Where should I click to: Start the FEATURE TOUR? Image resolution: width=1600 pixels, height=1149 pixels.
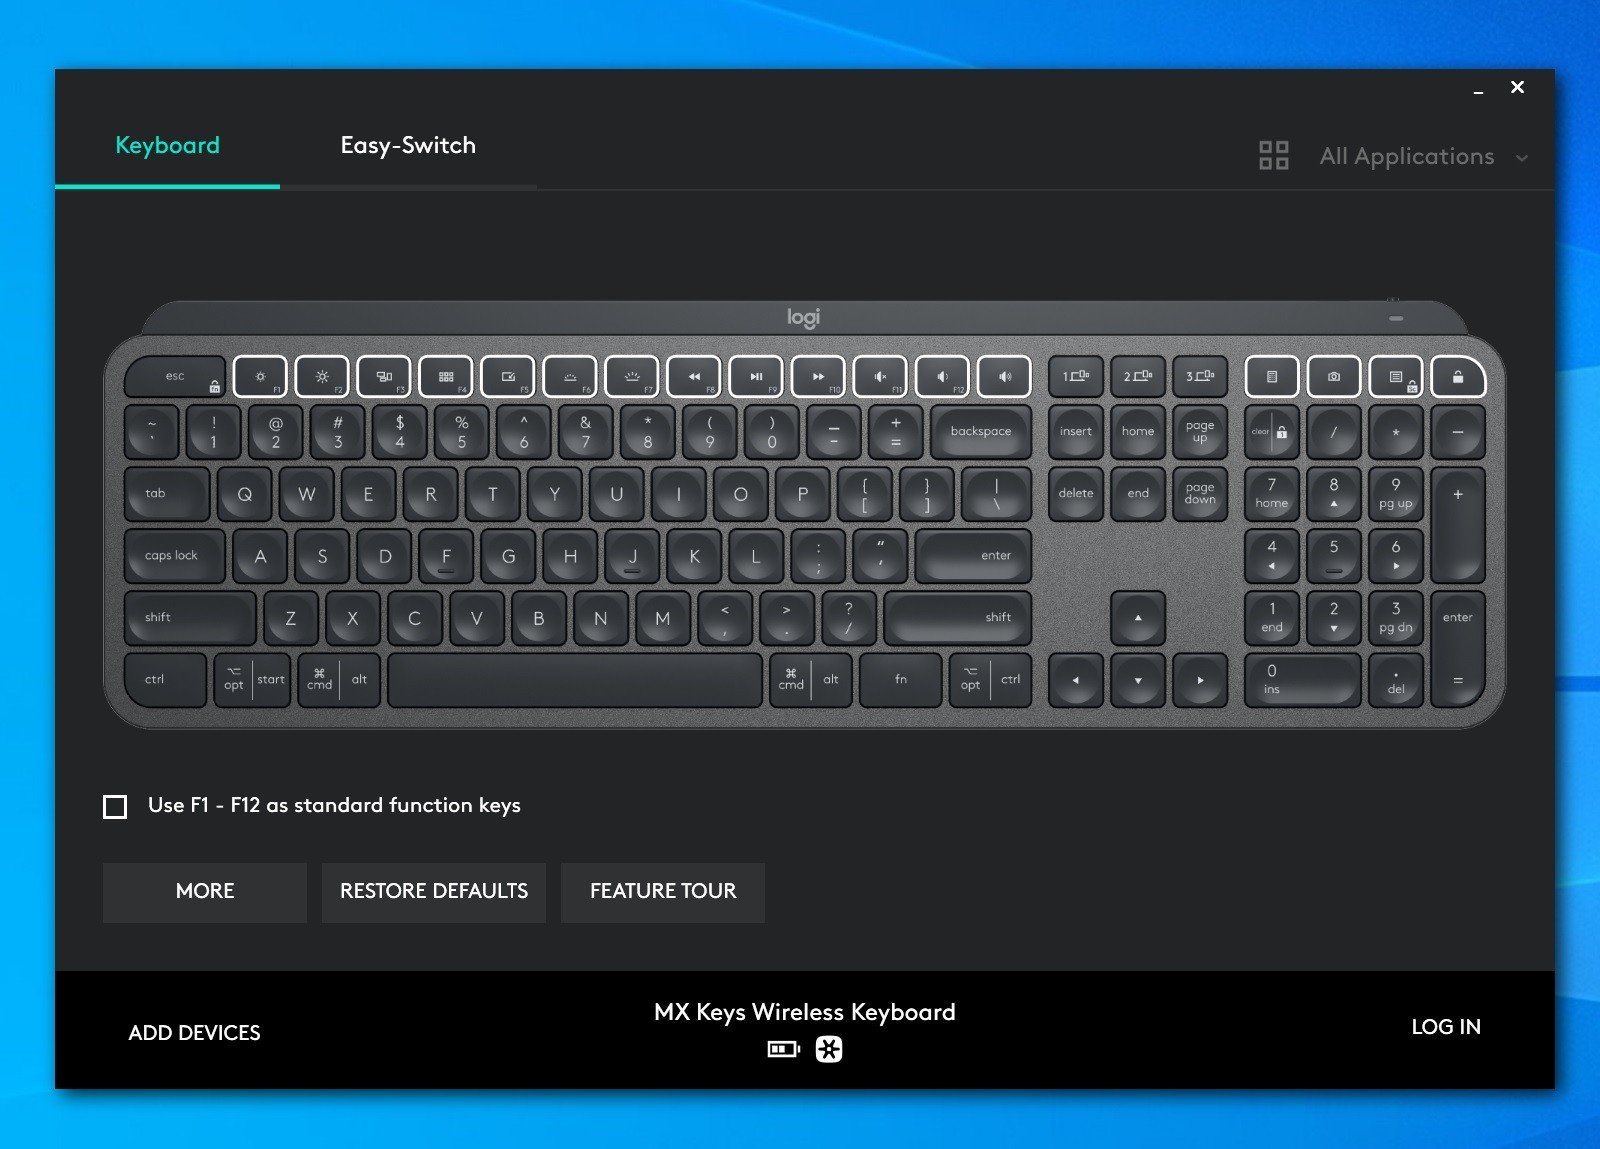click(663, 892)
